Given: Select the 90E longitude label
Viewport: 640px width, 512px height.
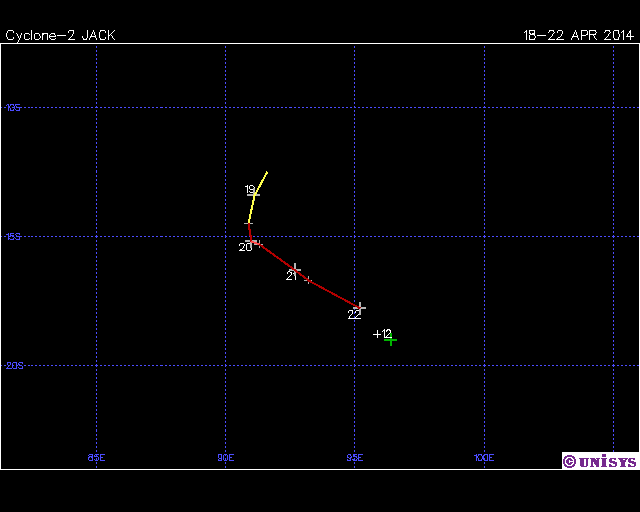Looking at the screenshot, I should point(225,458).
